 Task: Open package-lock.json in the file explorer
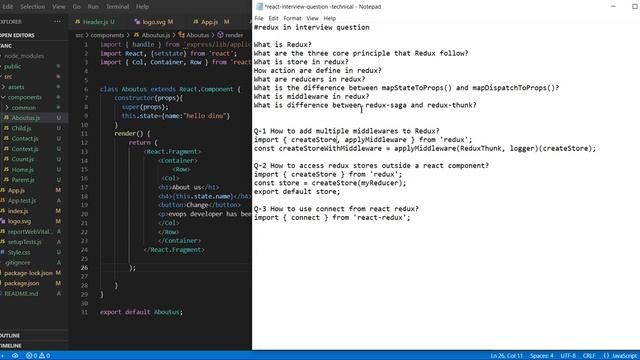coord(28,273)
